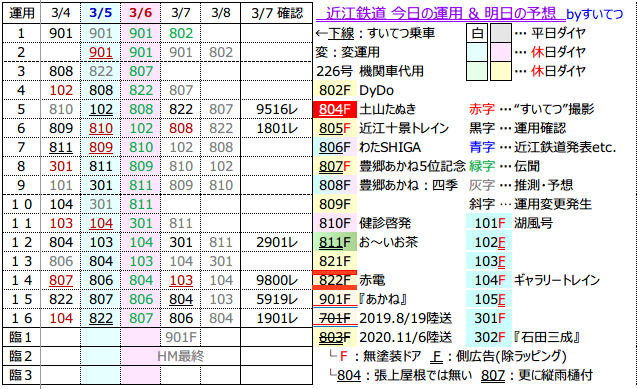
Task: Click the 821F legend cell
Action: click(x=335, y=261)
